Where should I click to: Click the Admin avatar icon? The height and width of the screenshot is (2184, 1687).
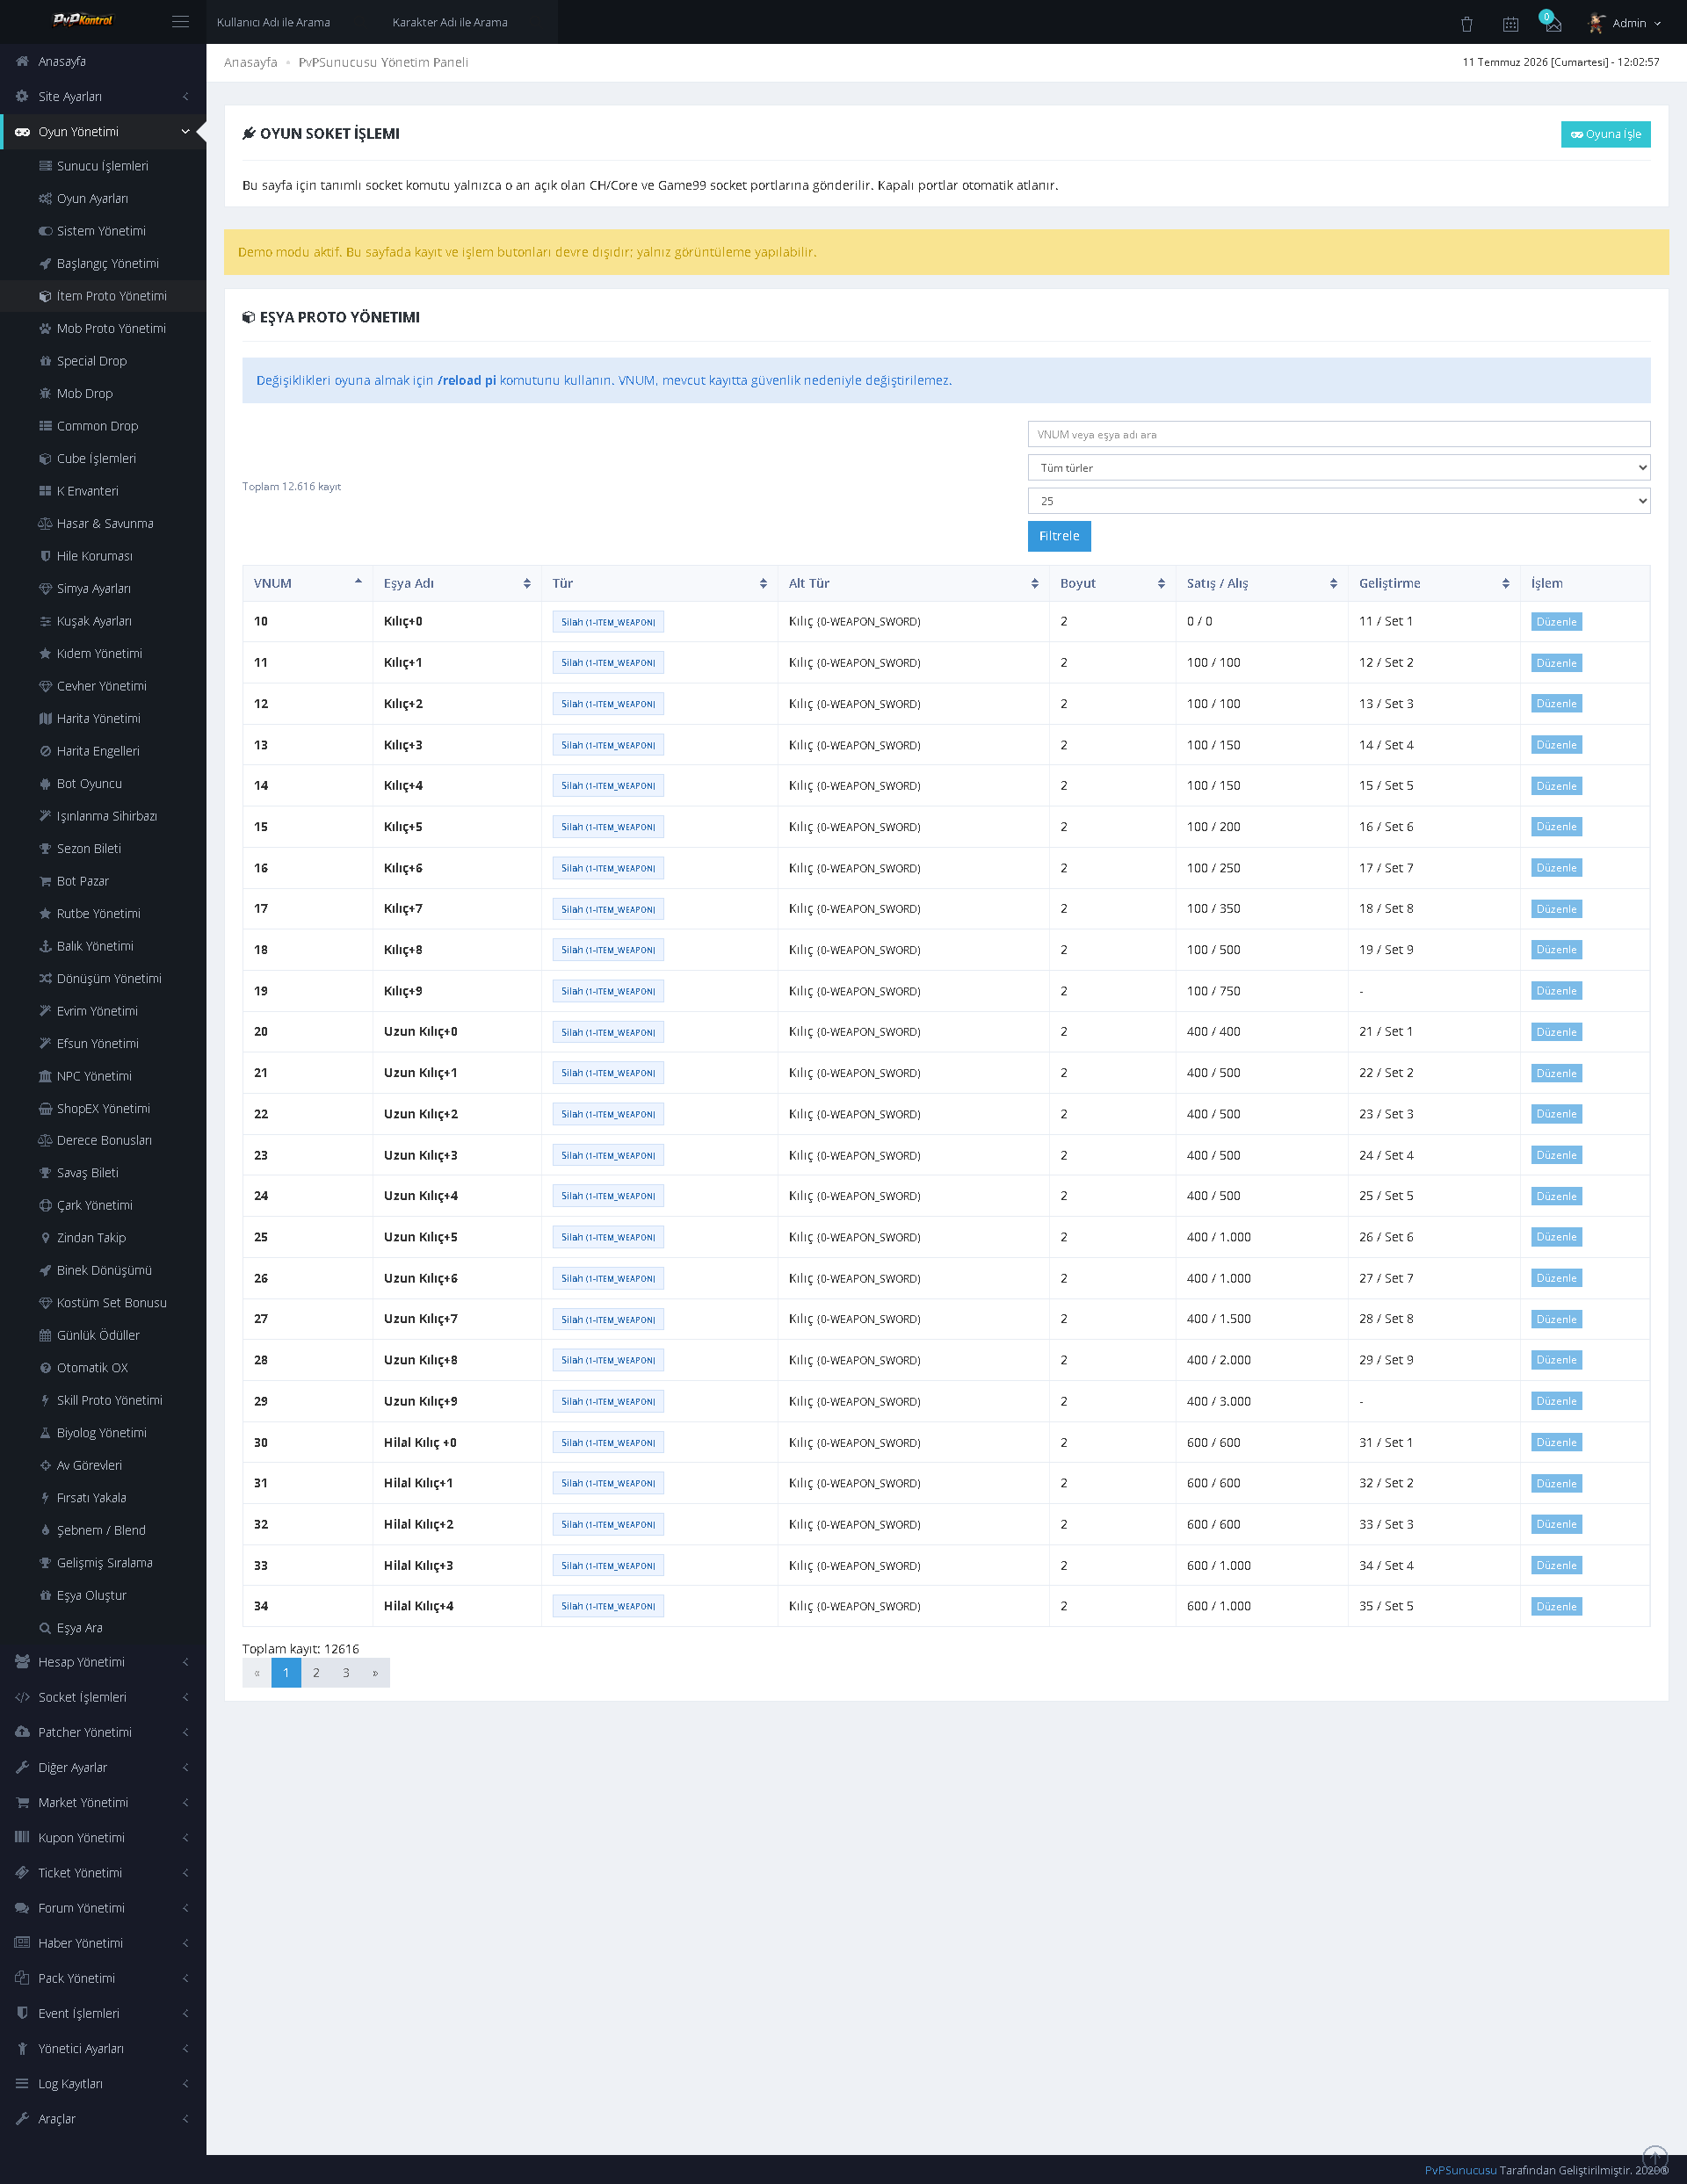pyautogui.click(x=1597, y=23)
